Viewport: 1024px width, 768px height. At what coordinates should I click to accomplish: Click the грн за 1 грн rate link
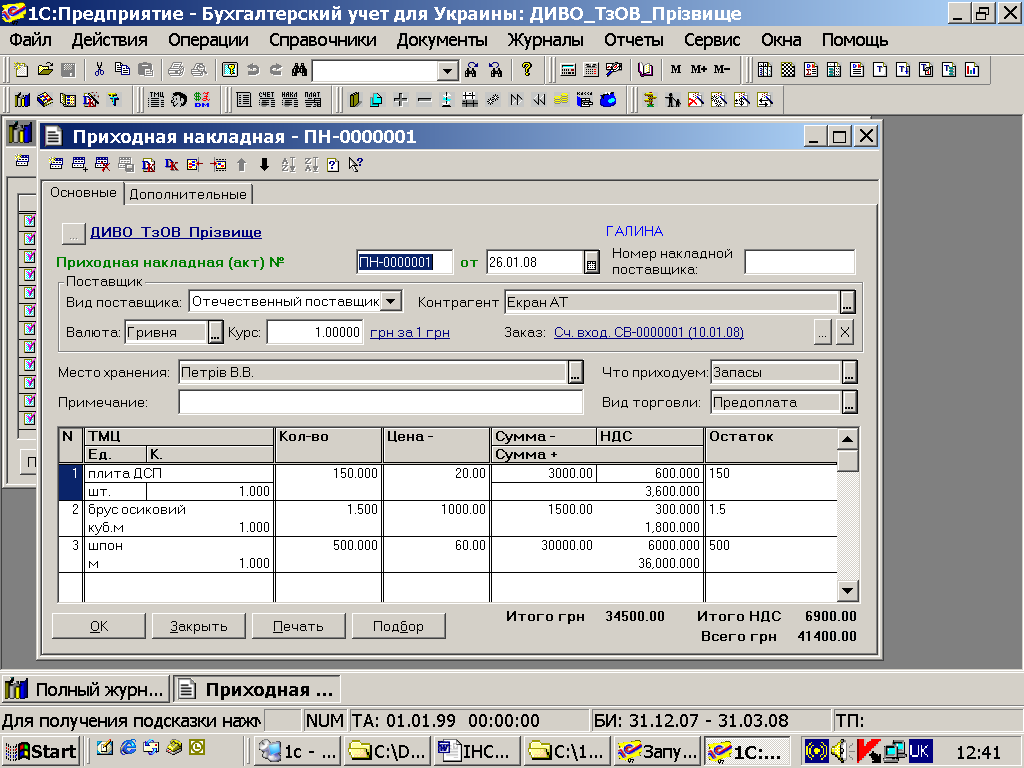pos(409,332)
